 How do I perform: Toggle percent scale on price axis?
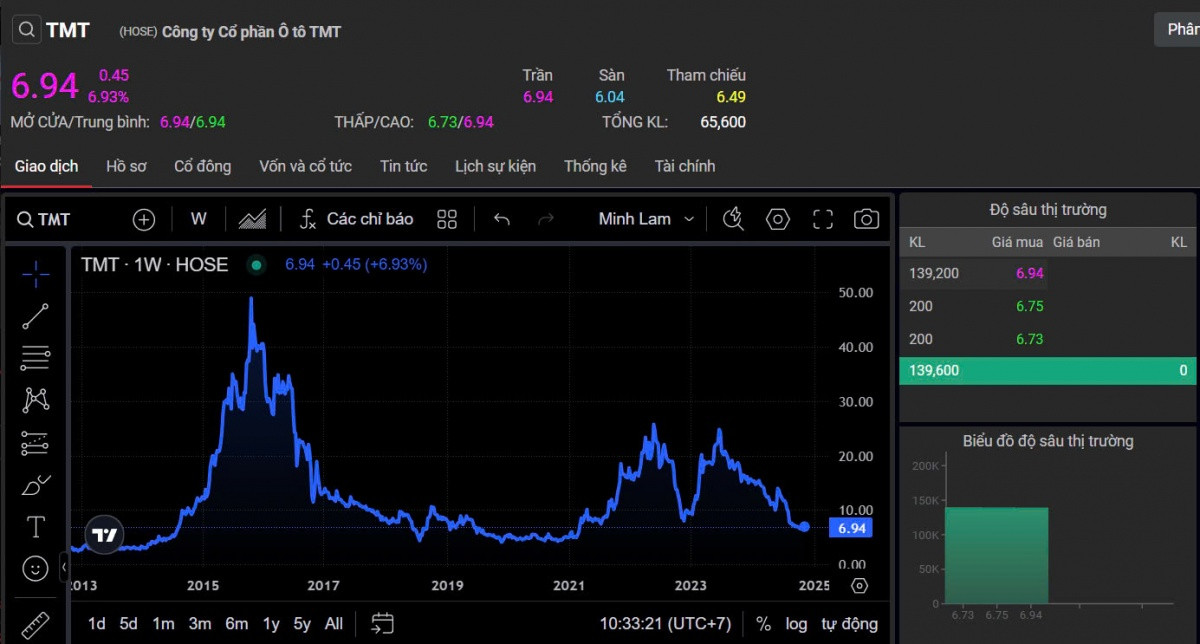pos(763,624)
